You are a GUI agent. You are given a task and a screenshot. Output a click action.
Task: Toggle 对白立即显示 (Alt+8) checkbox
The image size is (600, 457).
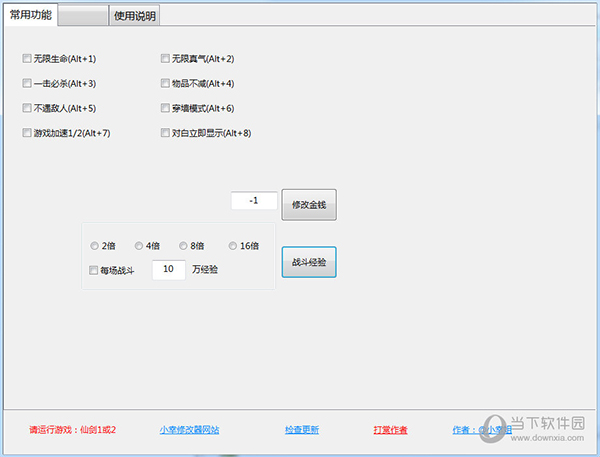(165, 132)
